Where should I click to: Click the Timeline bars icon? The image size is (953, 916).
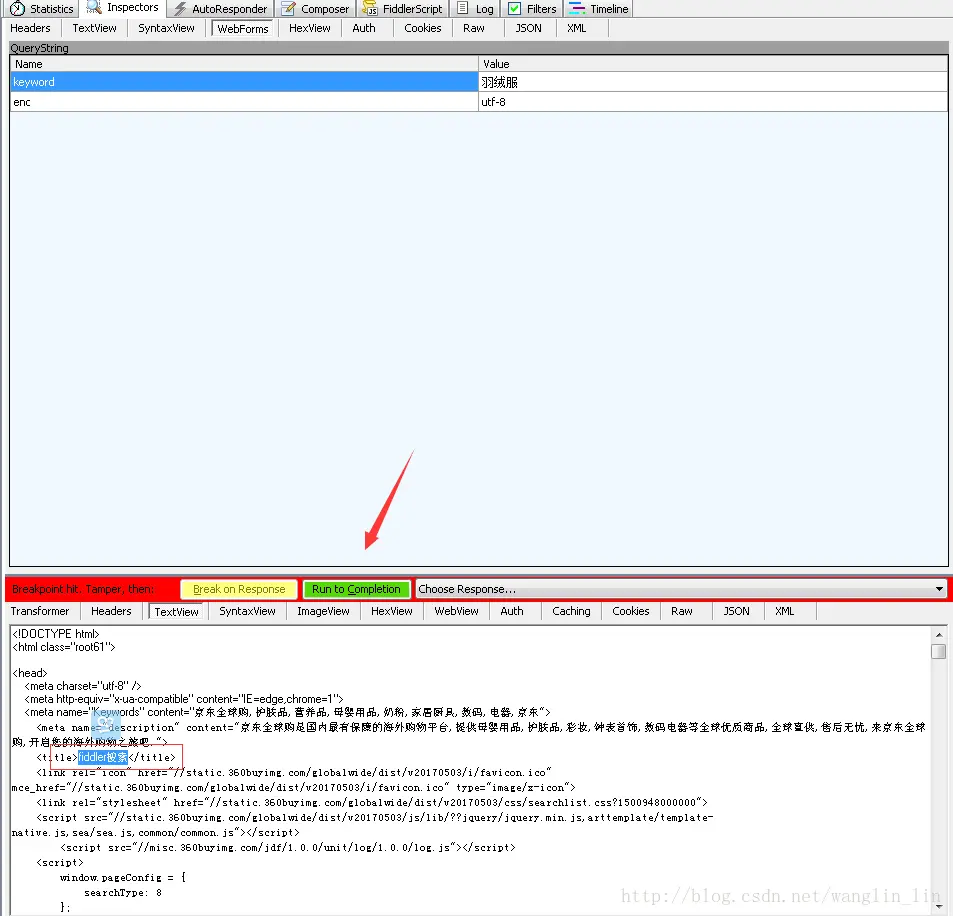tap(576, 9)
